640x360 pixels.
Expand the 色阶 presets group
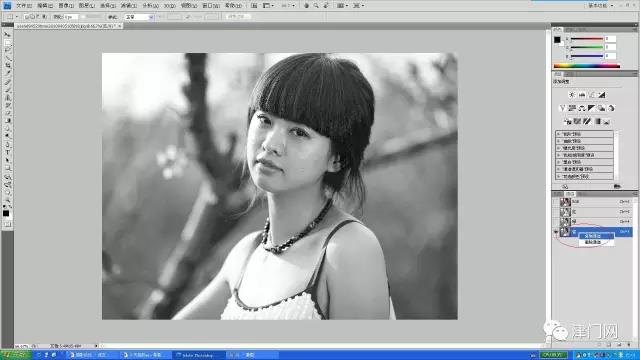pyautogui.click(x=558, y=134)
